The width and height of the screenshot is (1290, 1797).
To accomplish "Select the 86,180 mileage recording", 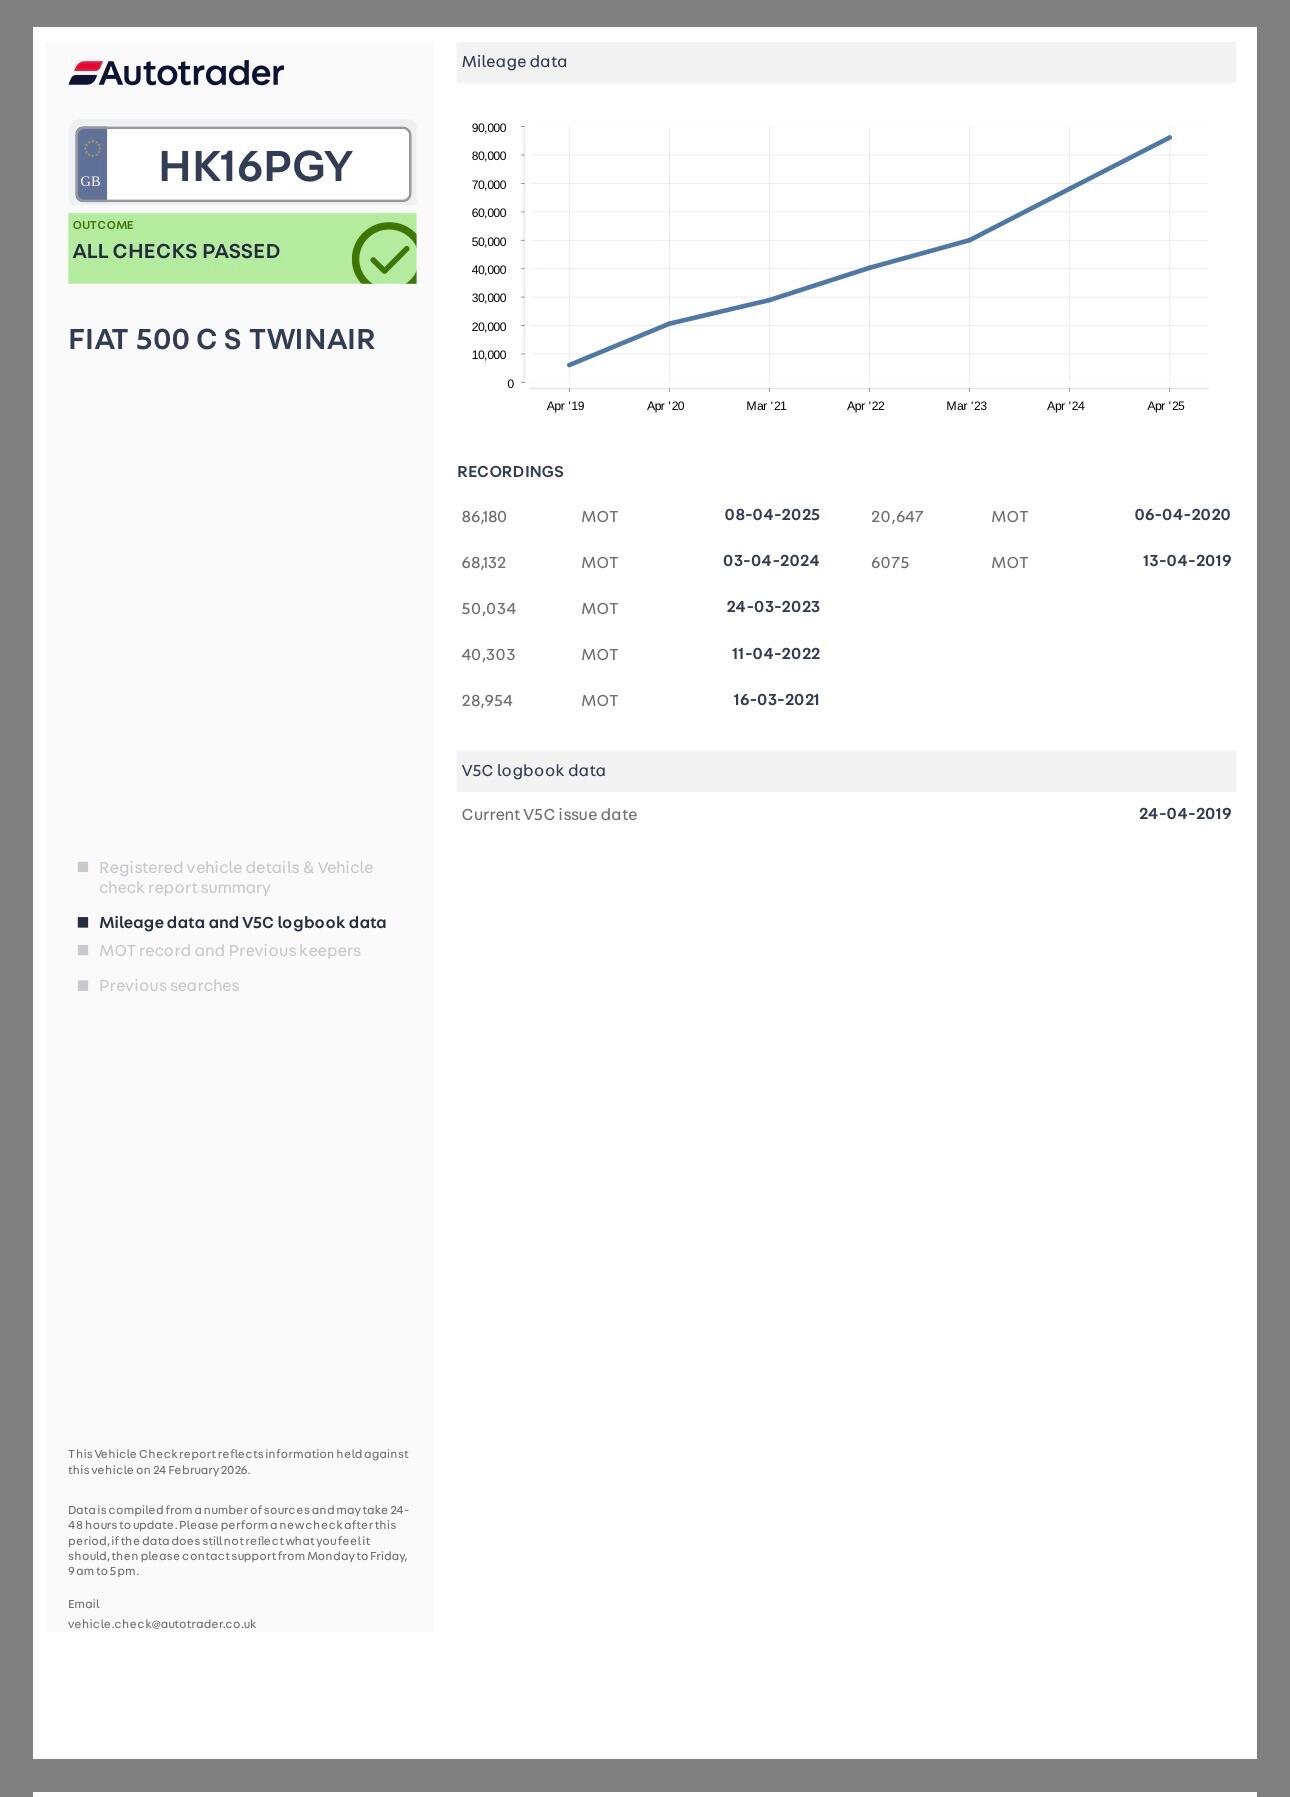I will tap(484, 517).
